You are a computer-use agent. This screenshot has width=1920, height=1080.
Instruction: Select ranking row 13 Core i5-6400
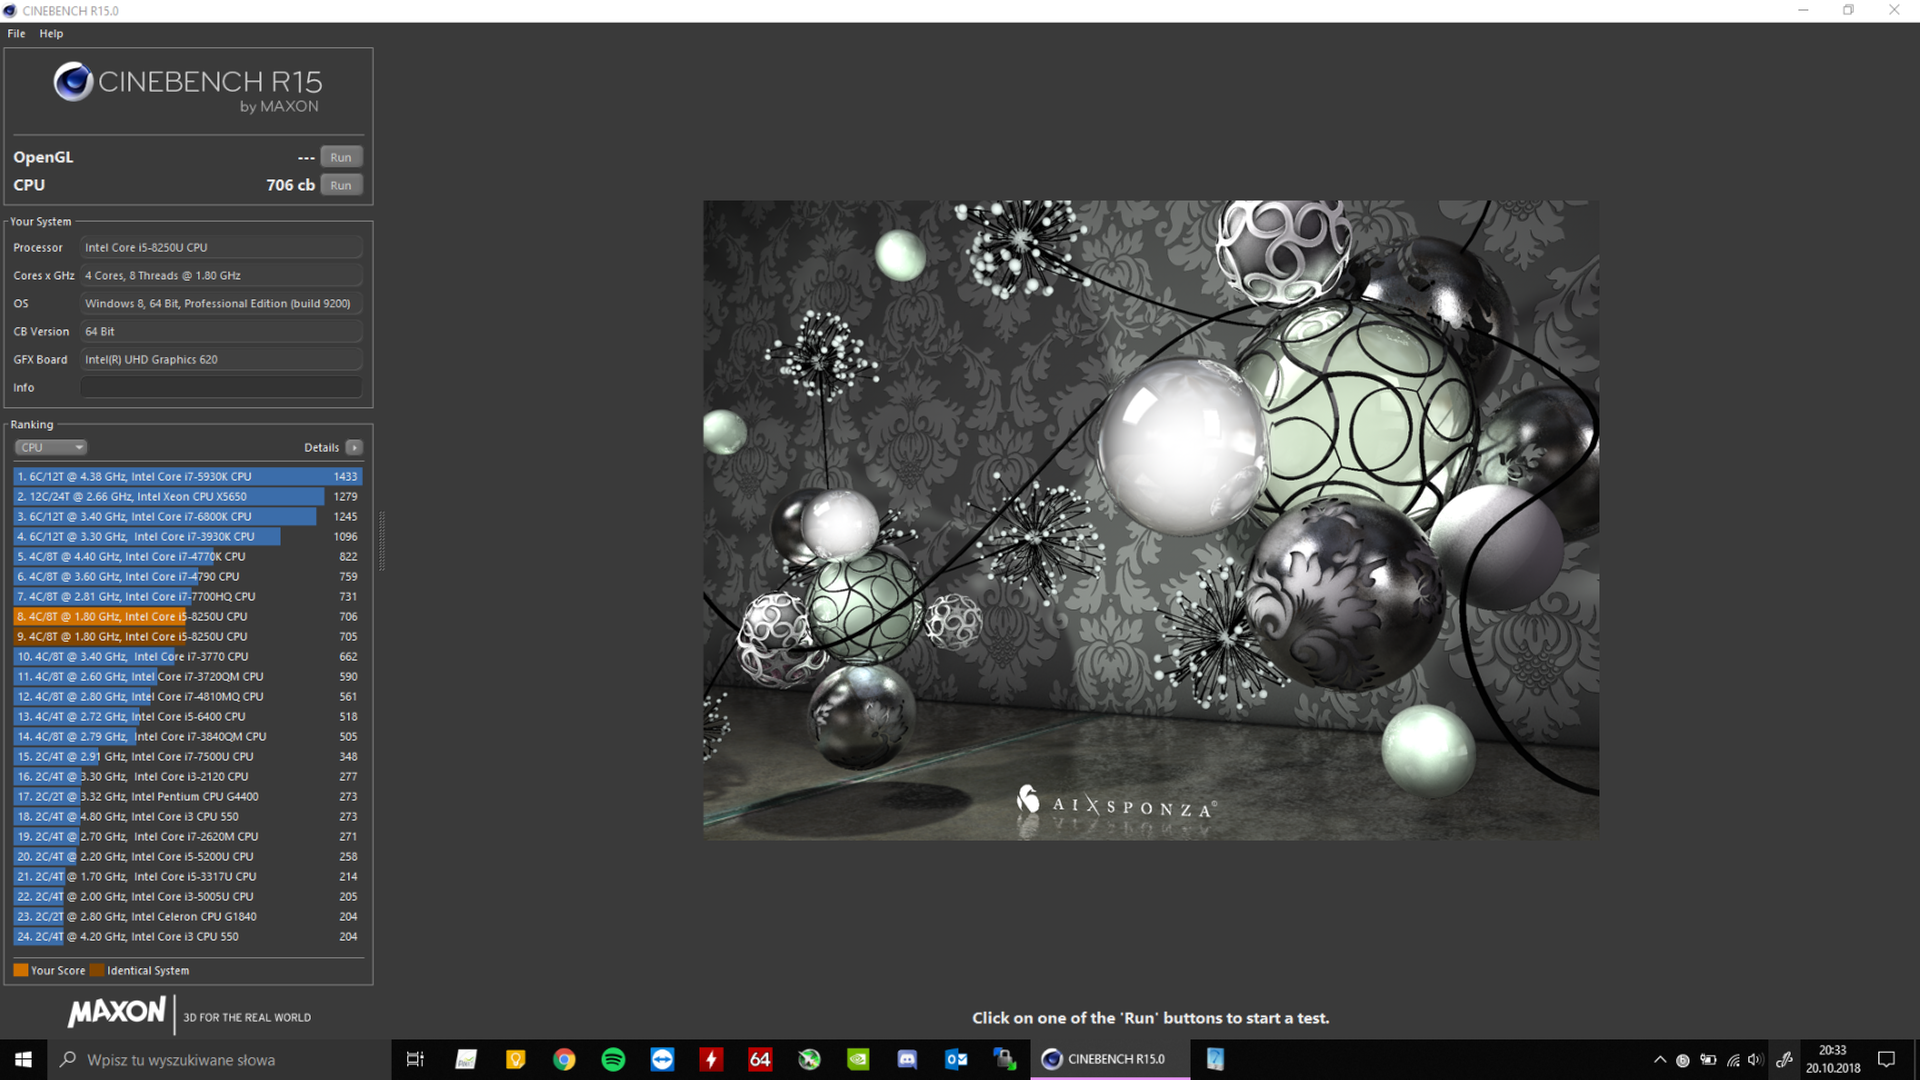(188, 716)
